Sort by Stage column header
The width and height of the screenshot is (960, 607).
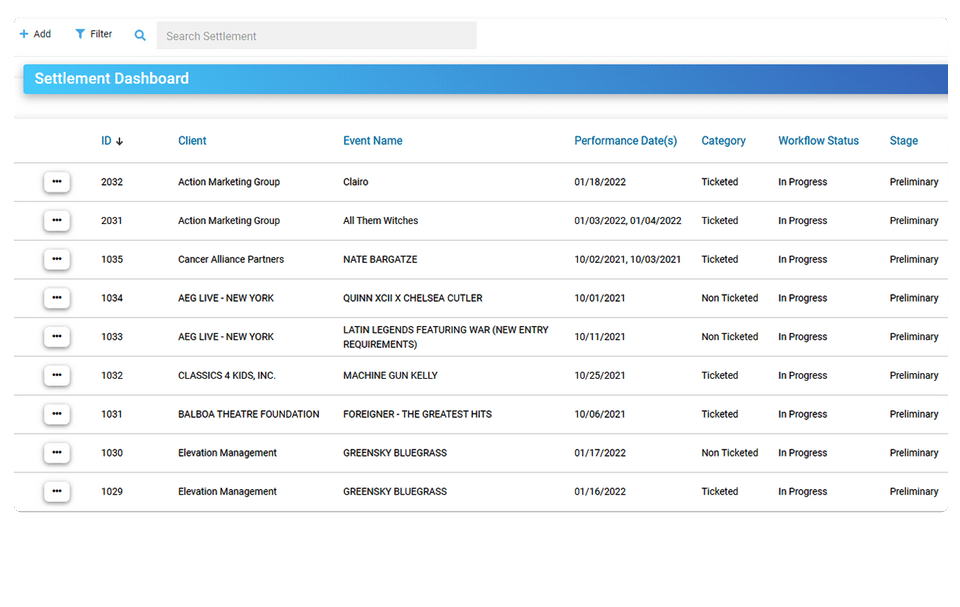point(904,141)
